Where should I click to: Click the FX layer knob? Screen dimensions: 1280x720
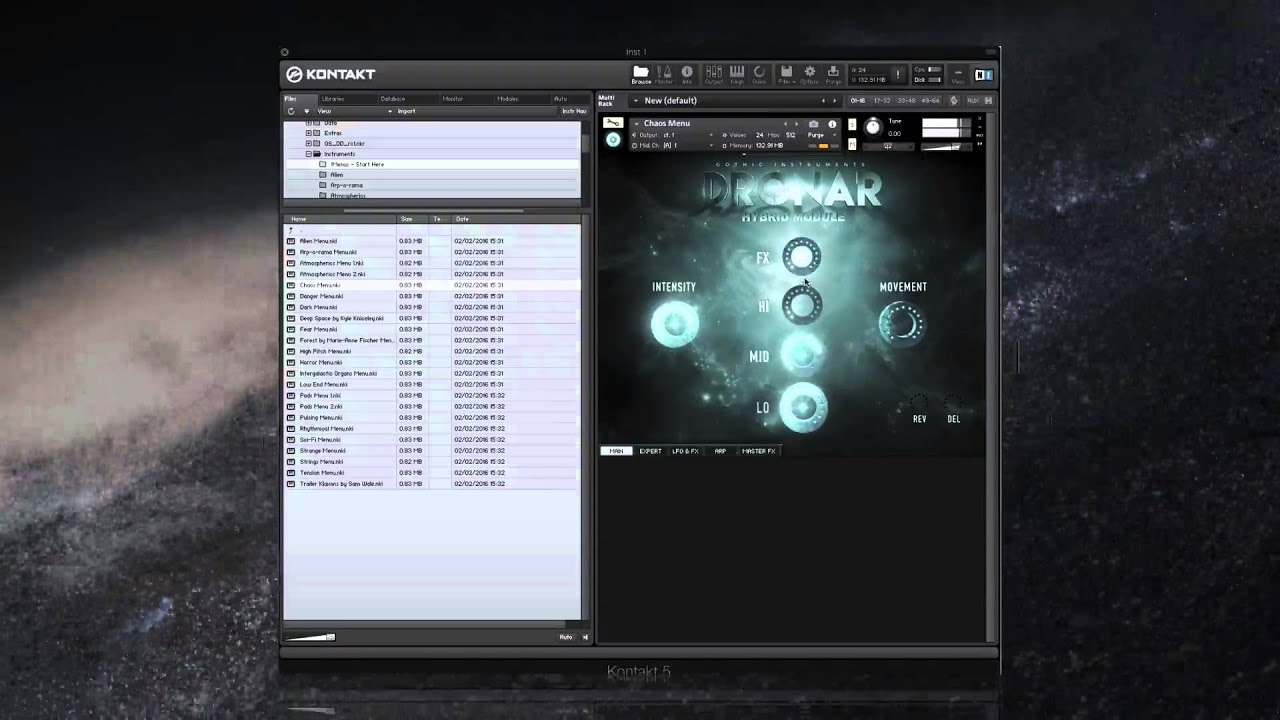(801, 257)
